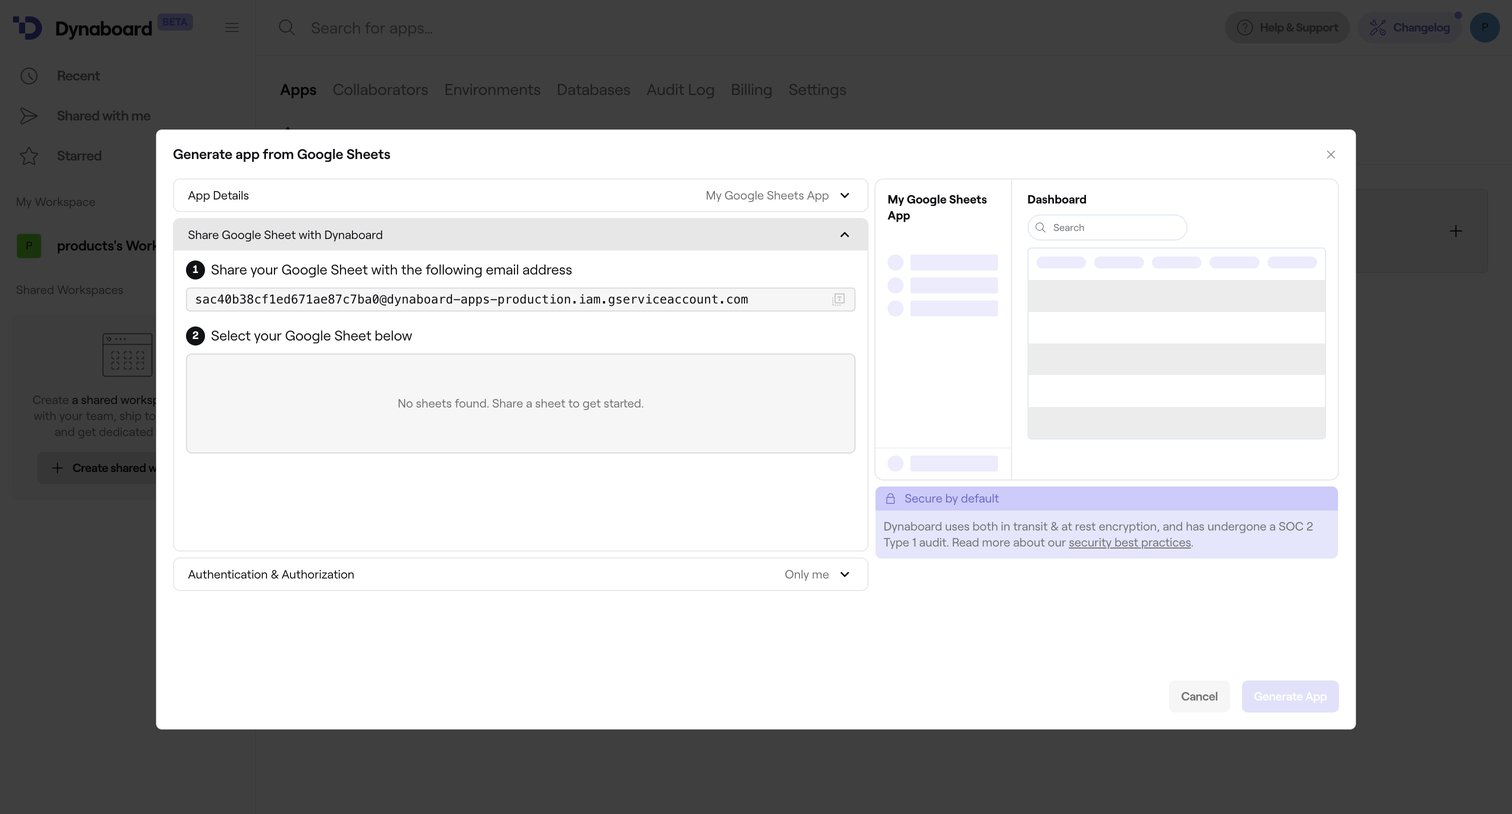Click the Shared with me label

point(104,116)
